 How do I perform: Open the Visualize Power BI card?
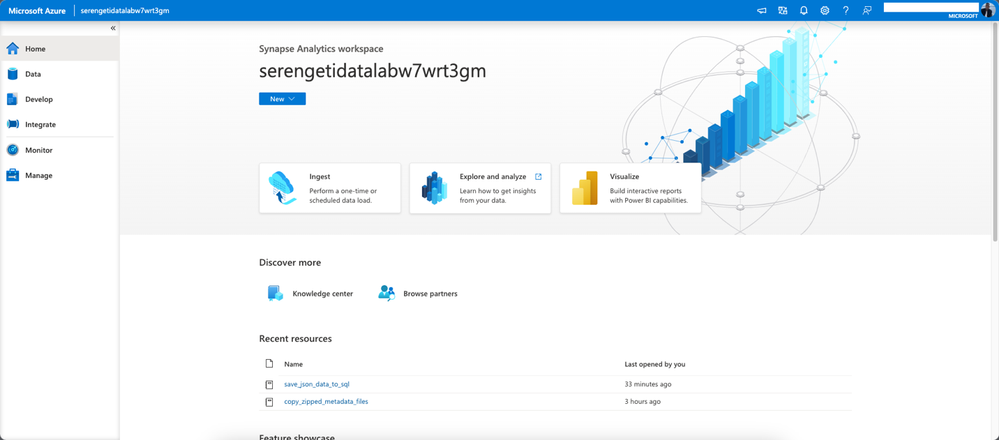click(x=630, y=188)
